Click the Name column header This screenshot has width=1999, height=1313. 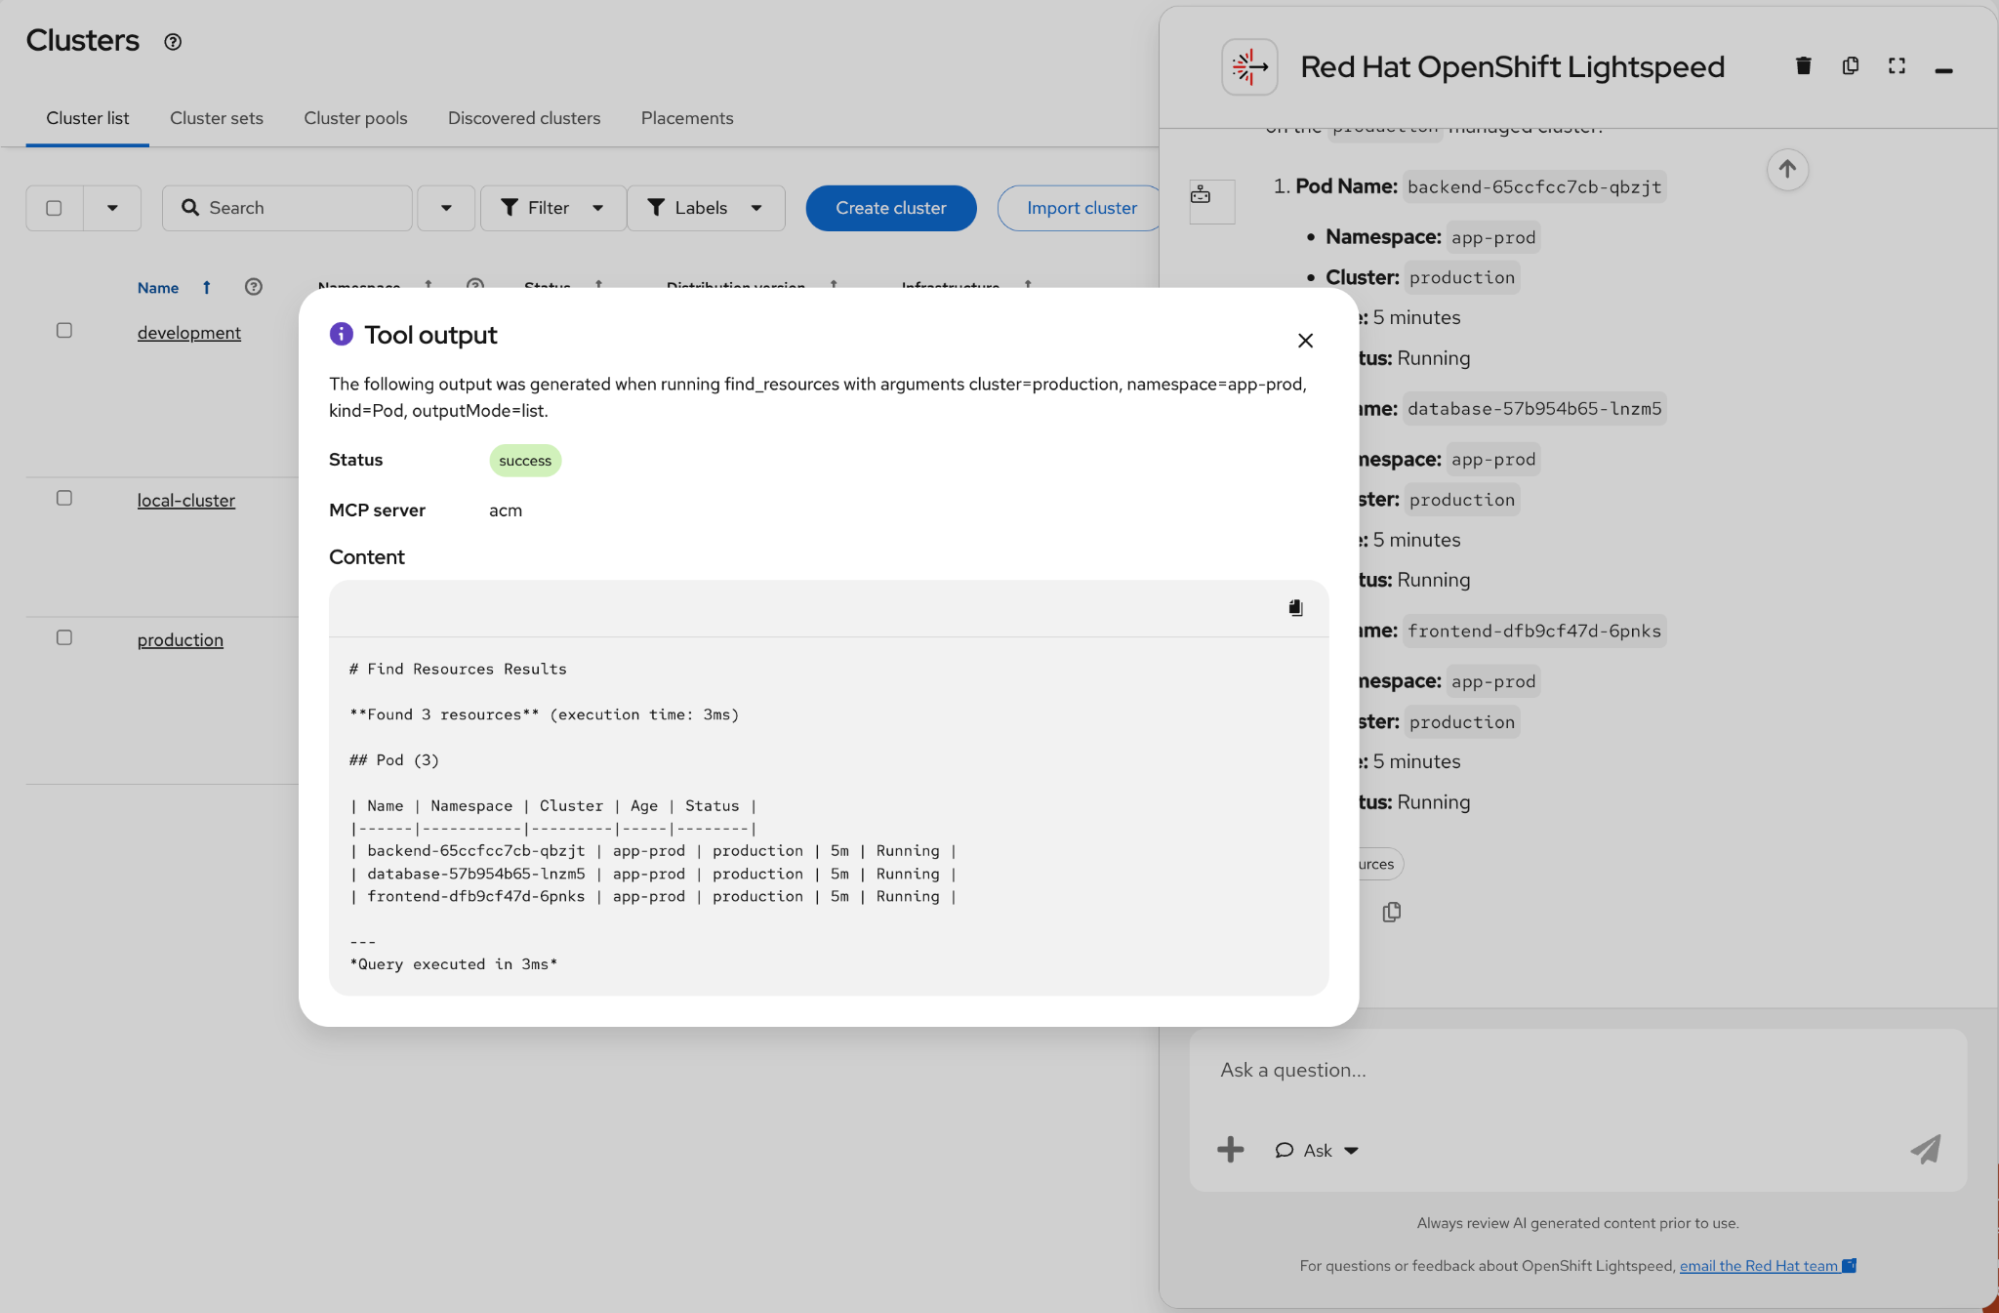158,288
